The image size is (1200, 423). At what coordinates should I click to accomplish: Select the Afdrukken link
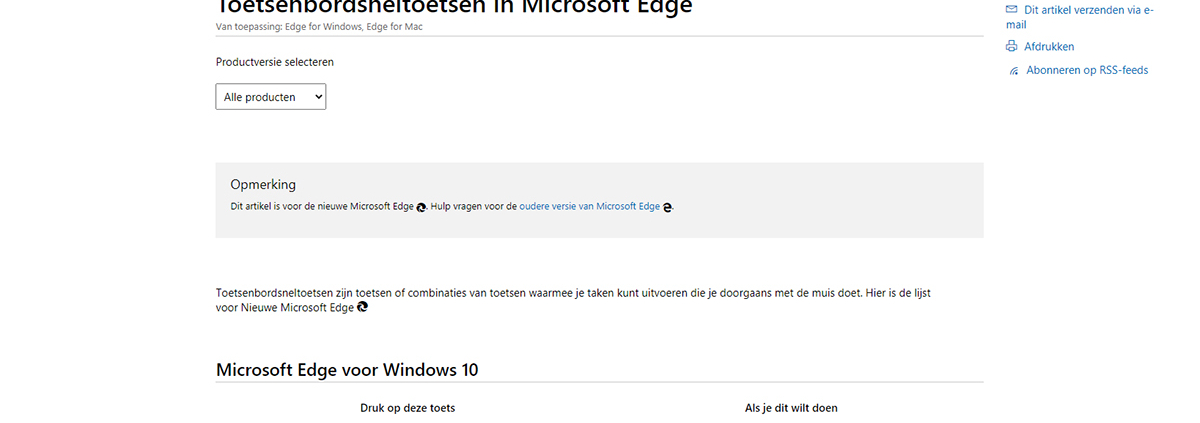click(1049, 46)
